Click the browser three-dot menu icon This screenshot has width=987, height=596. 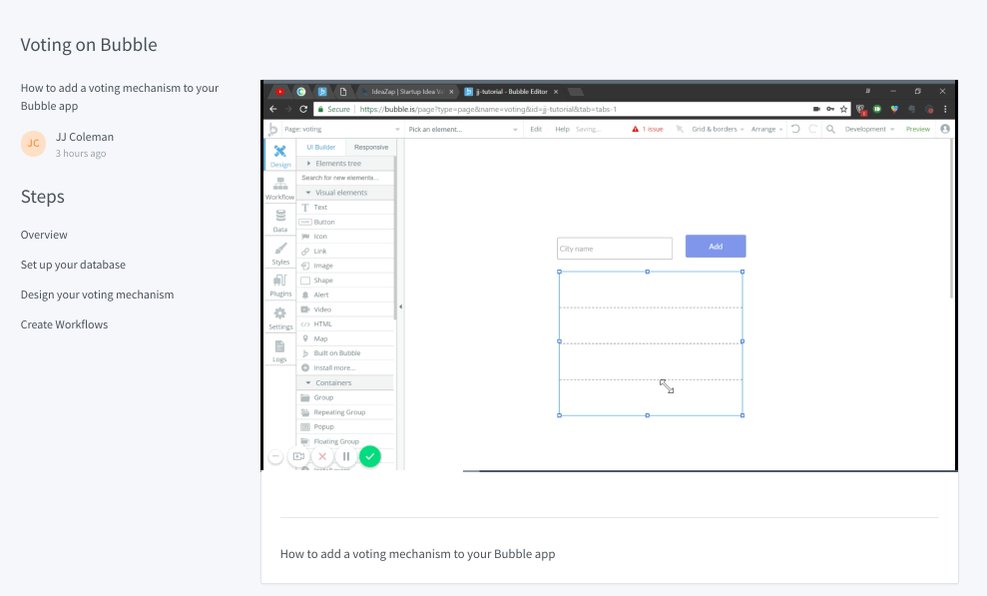coord(945,109)
